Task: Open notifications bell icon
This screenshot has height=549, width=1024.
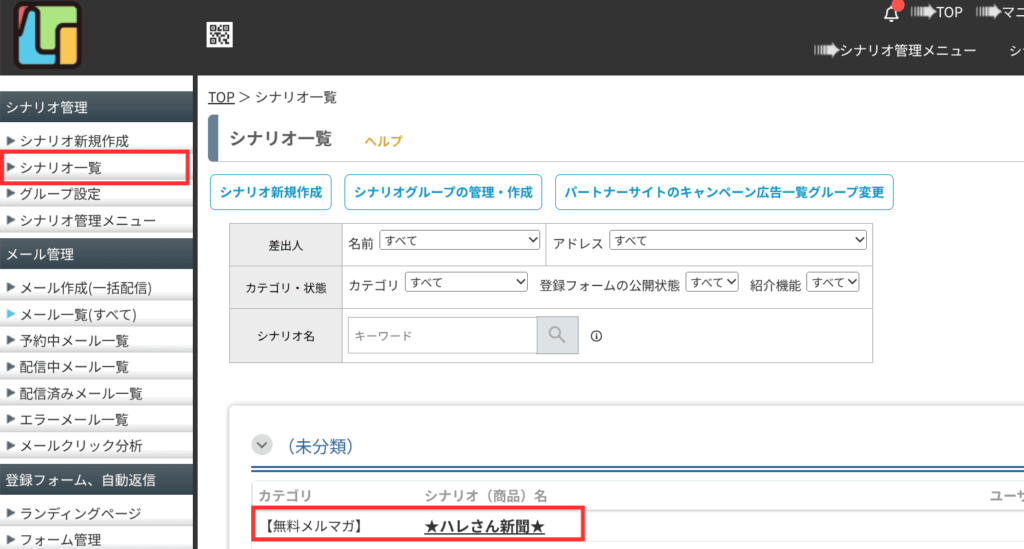Action: [891, 13]
